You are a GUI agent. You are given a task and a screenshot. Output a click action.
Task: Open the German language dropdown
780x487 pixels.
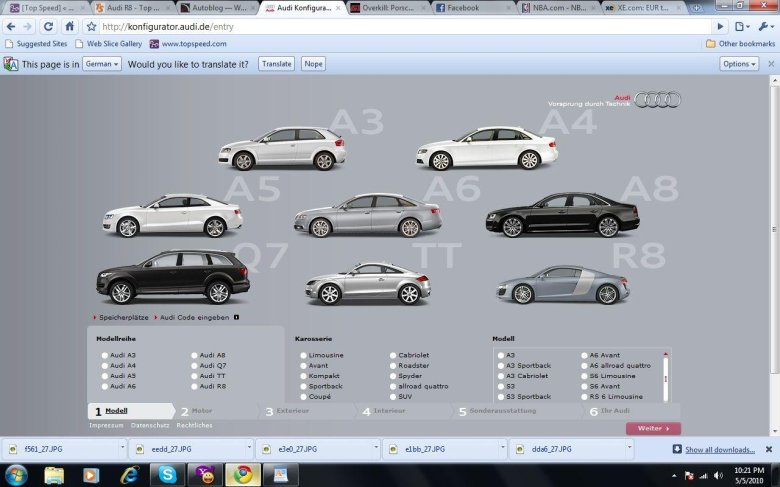[x=102, y=63]
